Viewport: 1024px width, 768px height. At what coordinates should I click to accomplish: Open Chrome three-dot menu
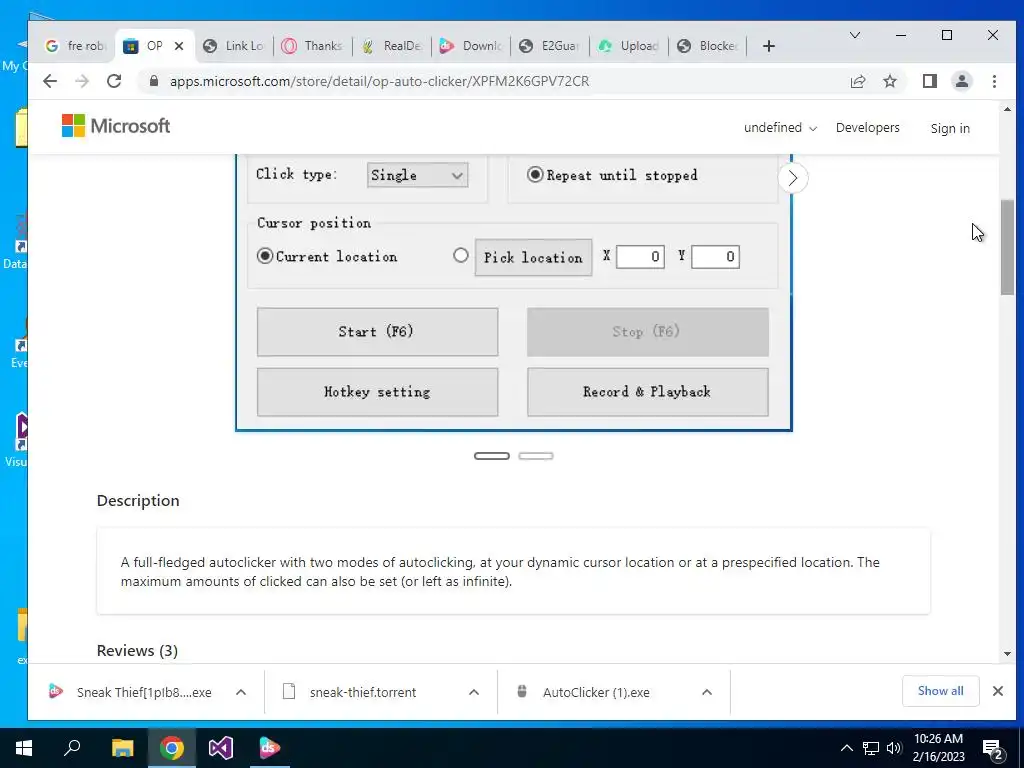click(994, 81)
